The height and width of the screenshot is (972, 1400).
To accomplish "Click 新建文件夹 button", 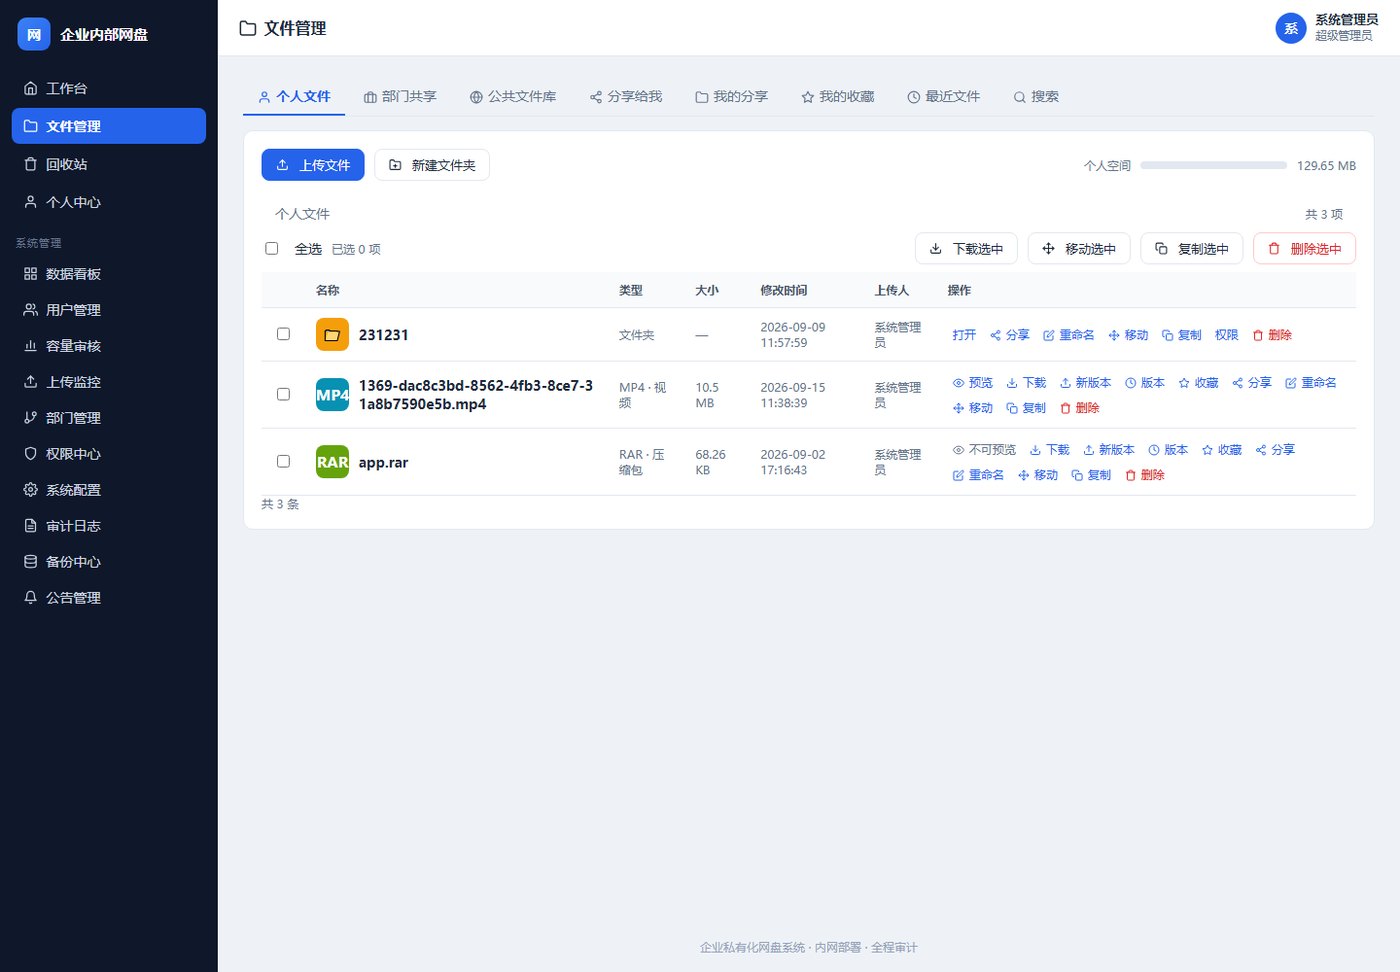I will tap(432, 165).
